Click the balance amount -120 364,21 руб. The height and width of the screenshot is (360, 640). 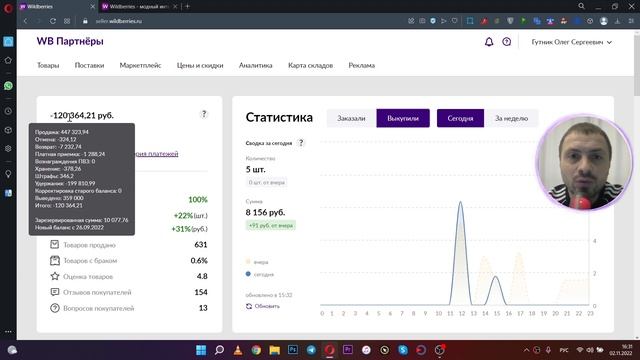click(x=82, y=116)
